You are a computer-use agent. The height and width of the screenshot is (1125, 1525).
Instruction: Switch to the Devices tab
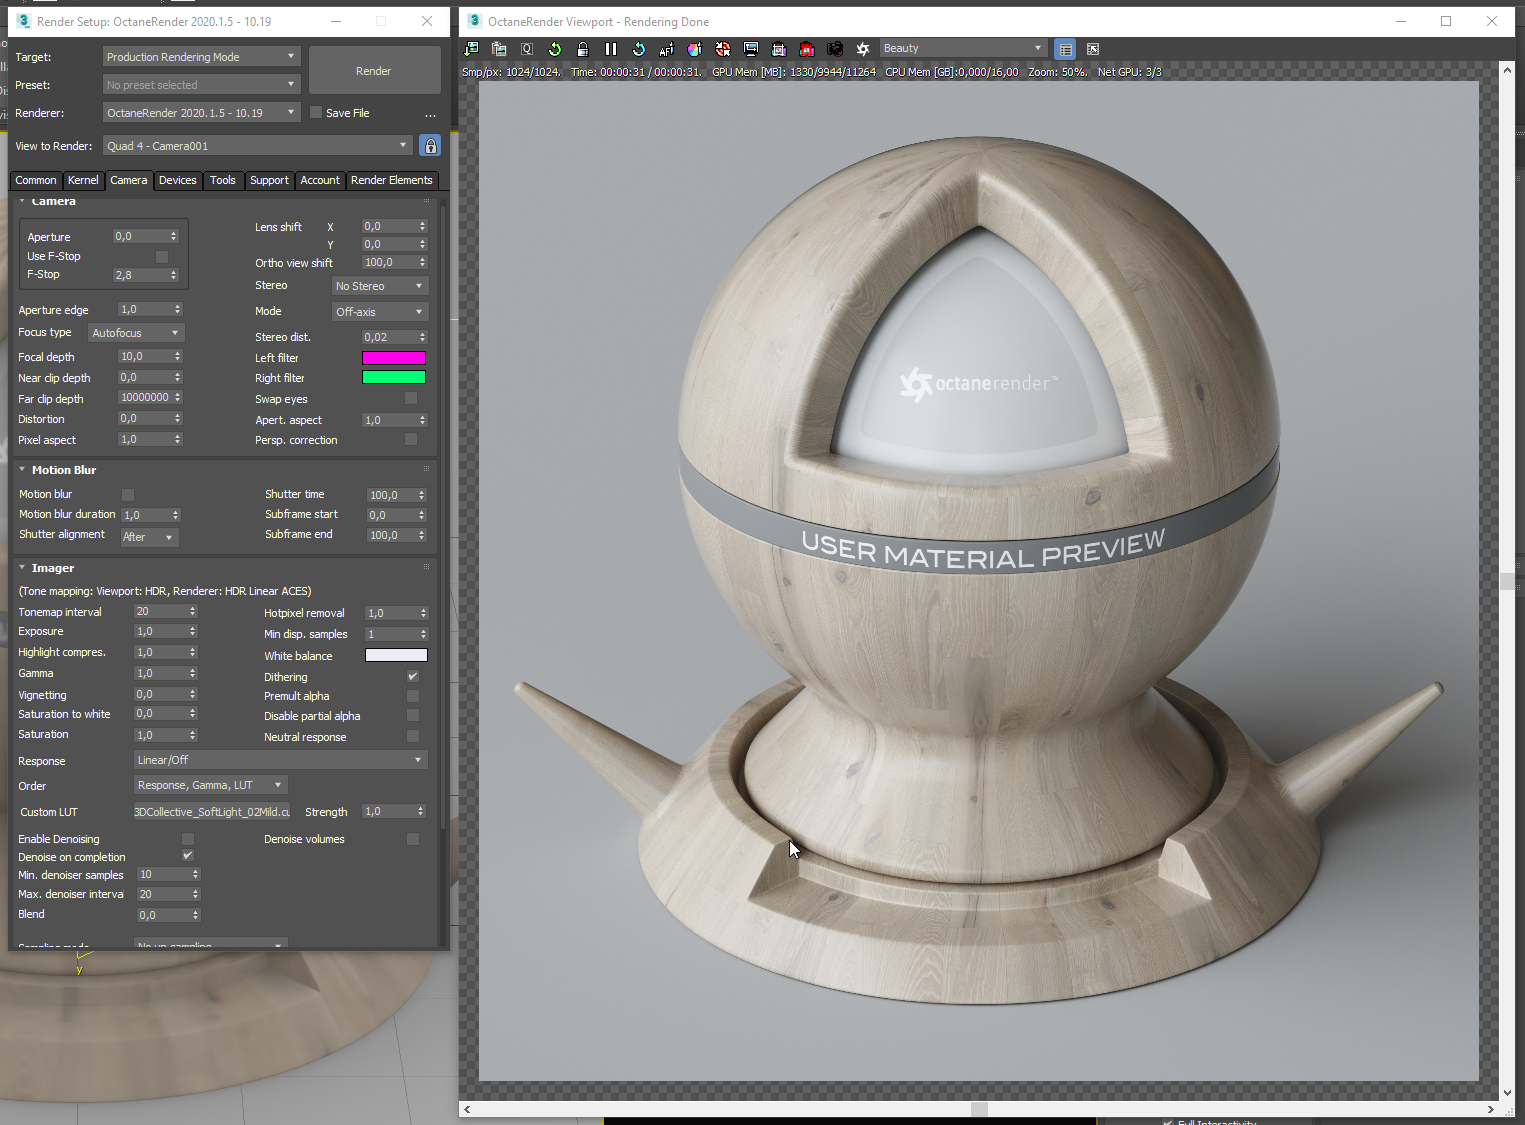[178, 180]
